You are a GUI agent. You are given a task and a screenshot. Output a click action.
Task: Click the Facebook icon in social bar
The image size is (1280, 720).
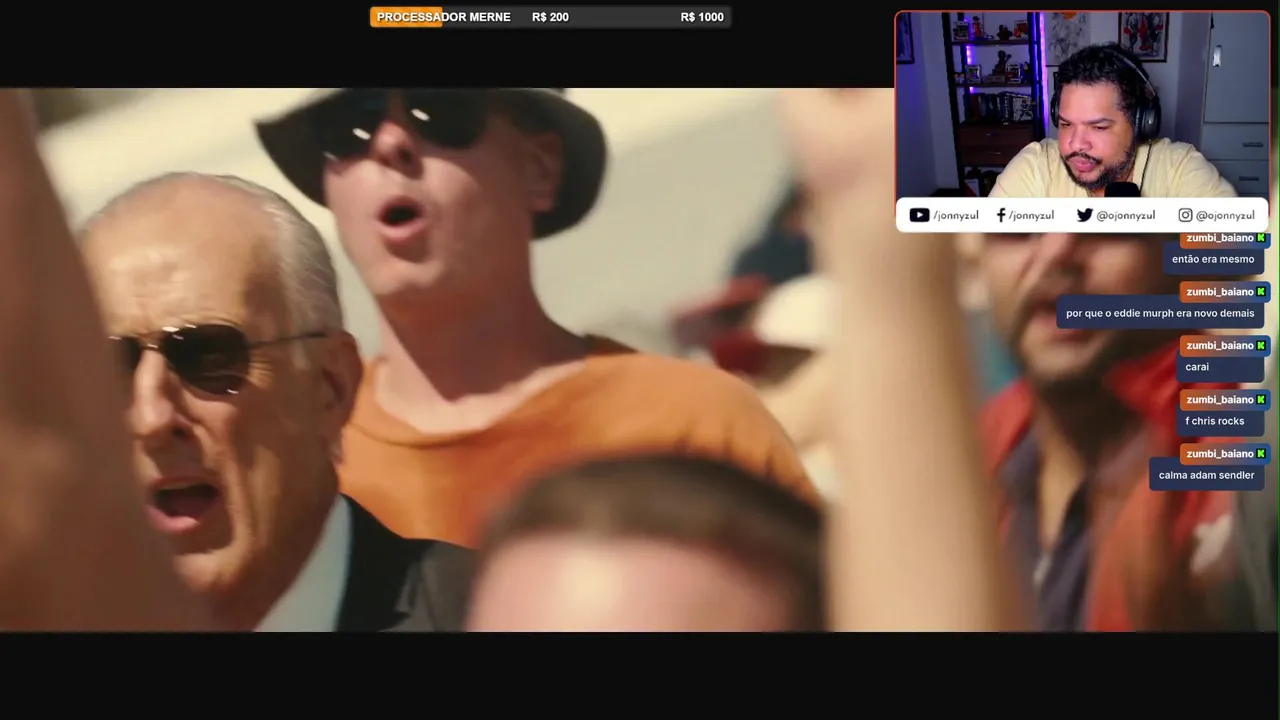click(1001, 215)
